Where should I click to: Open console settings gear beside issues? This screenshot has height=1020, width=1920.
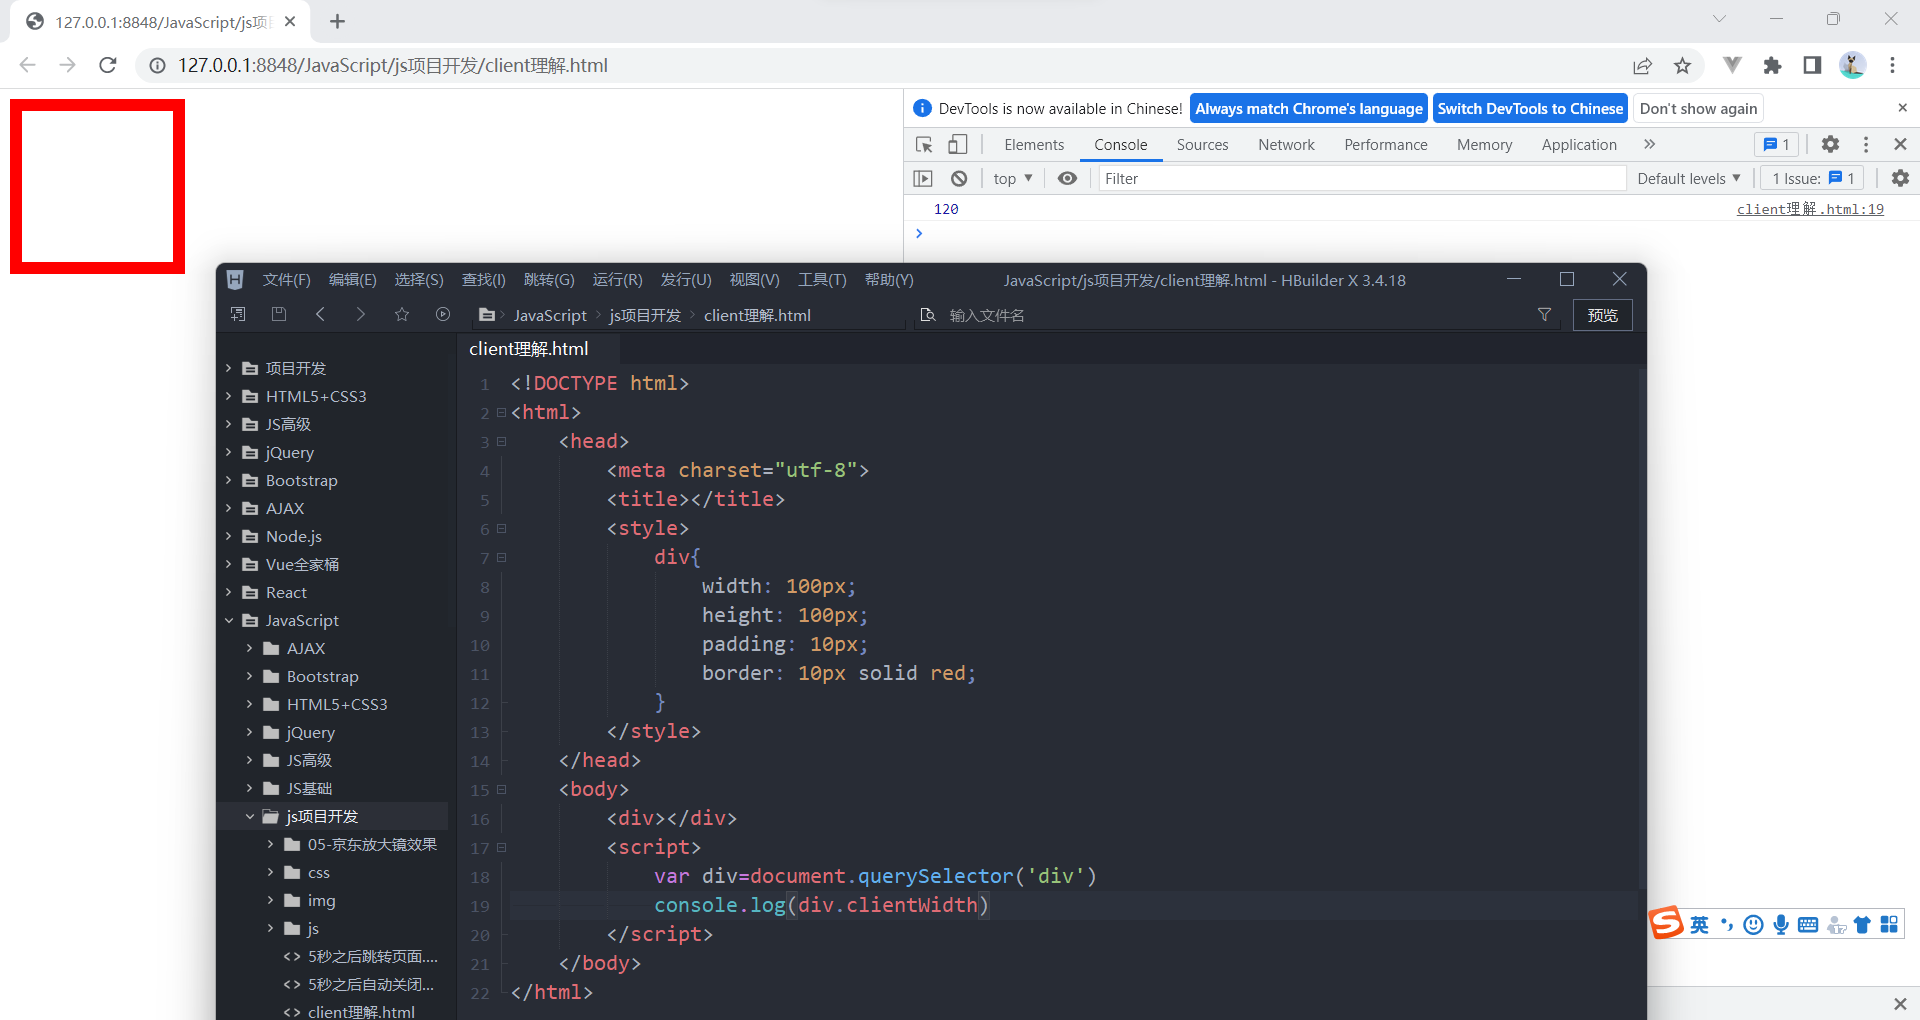1900,178
